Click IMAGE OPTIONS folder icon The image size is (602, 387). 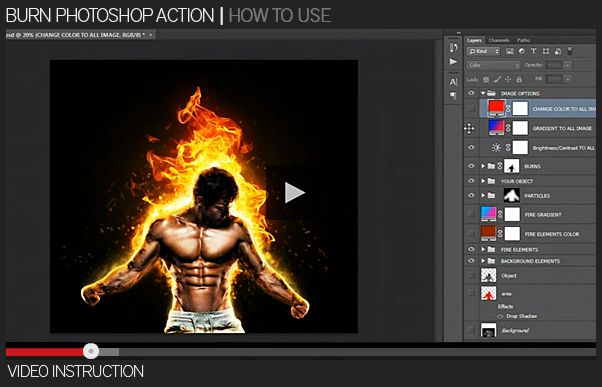[x=491, y=93]
